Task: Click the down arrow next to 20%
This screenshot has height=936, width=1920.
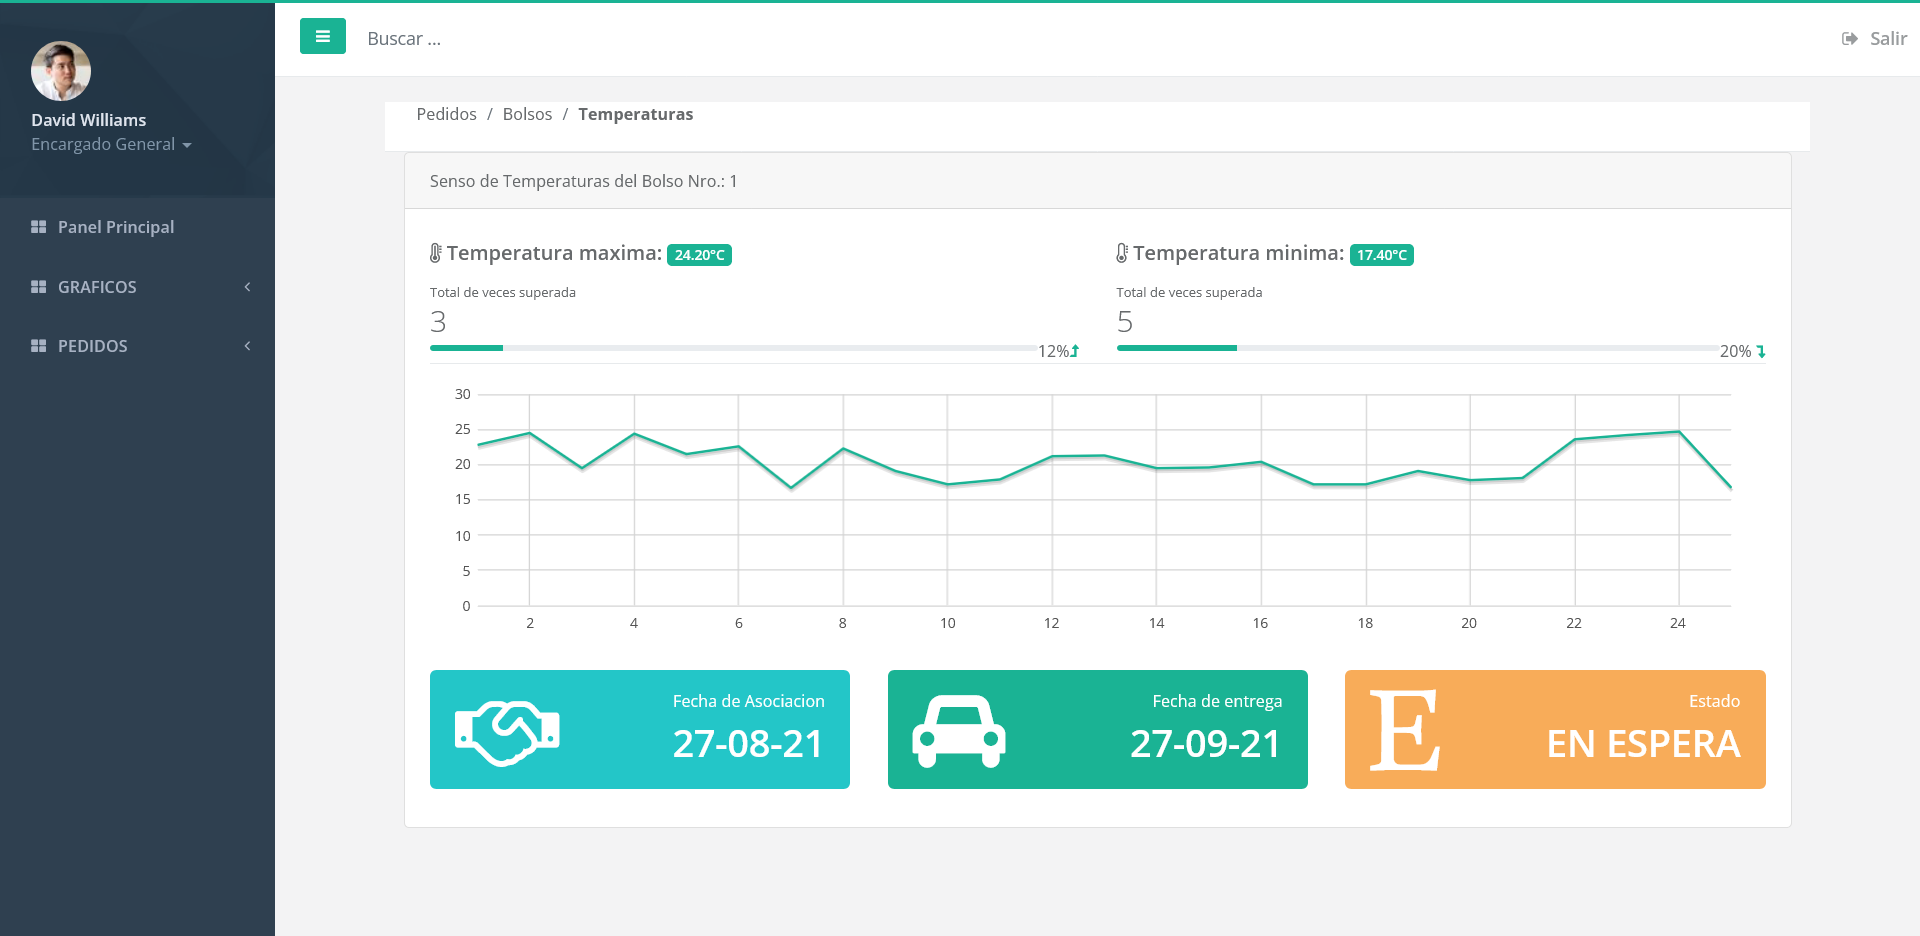Action: (1761, 352)
